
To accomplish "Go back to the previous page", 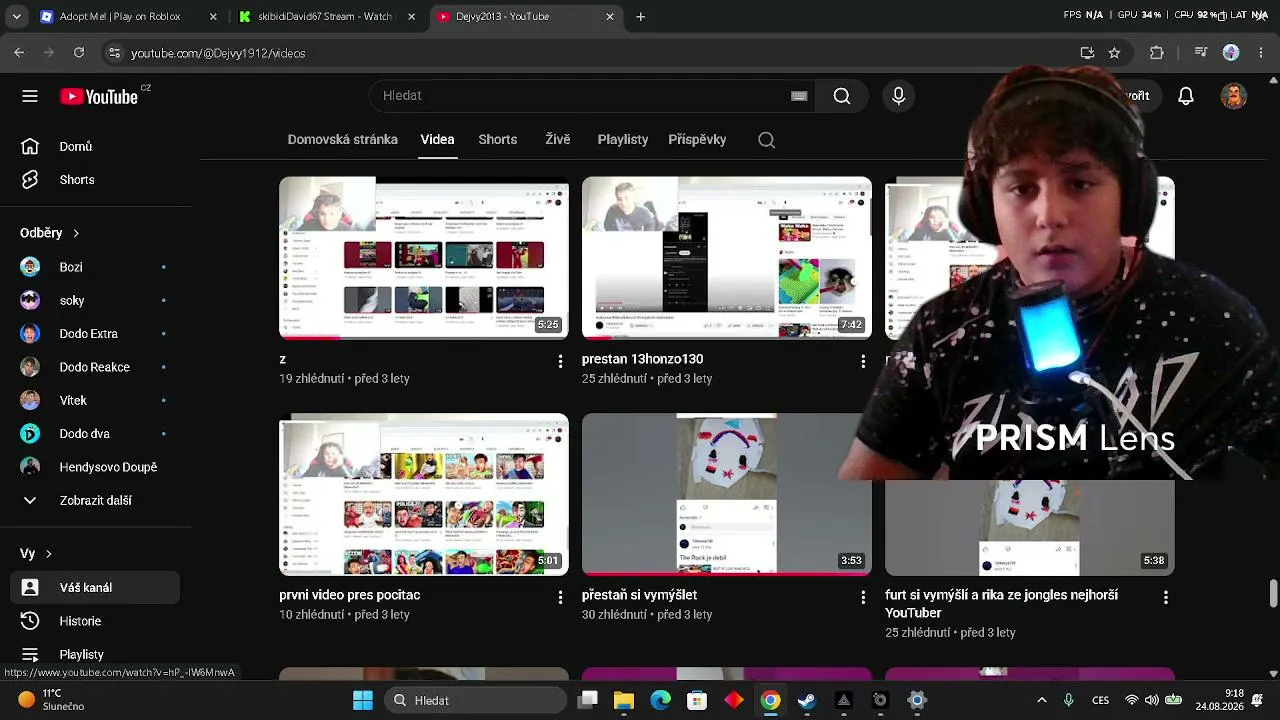I will point(19,53).
